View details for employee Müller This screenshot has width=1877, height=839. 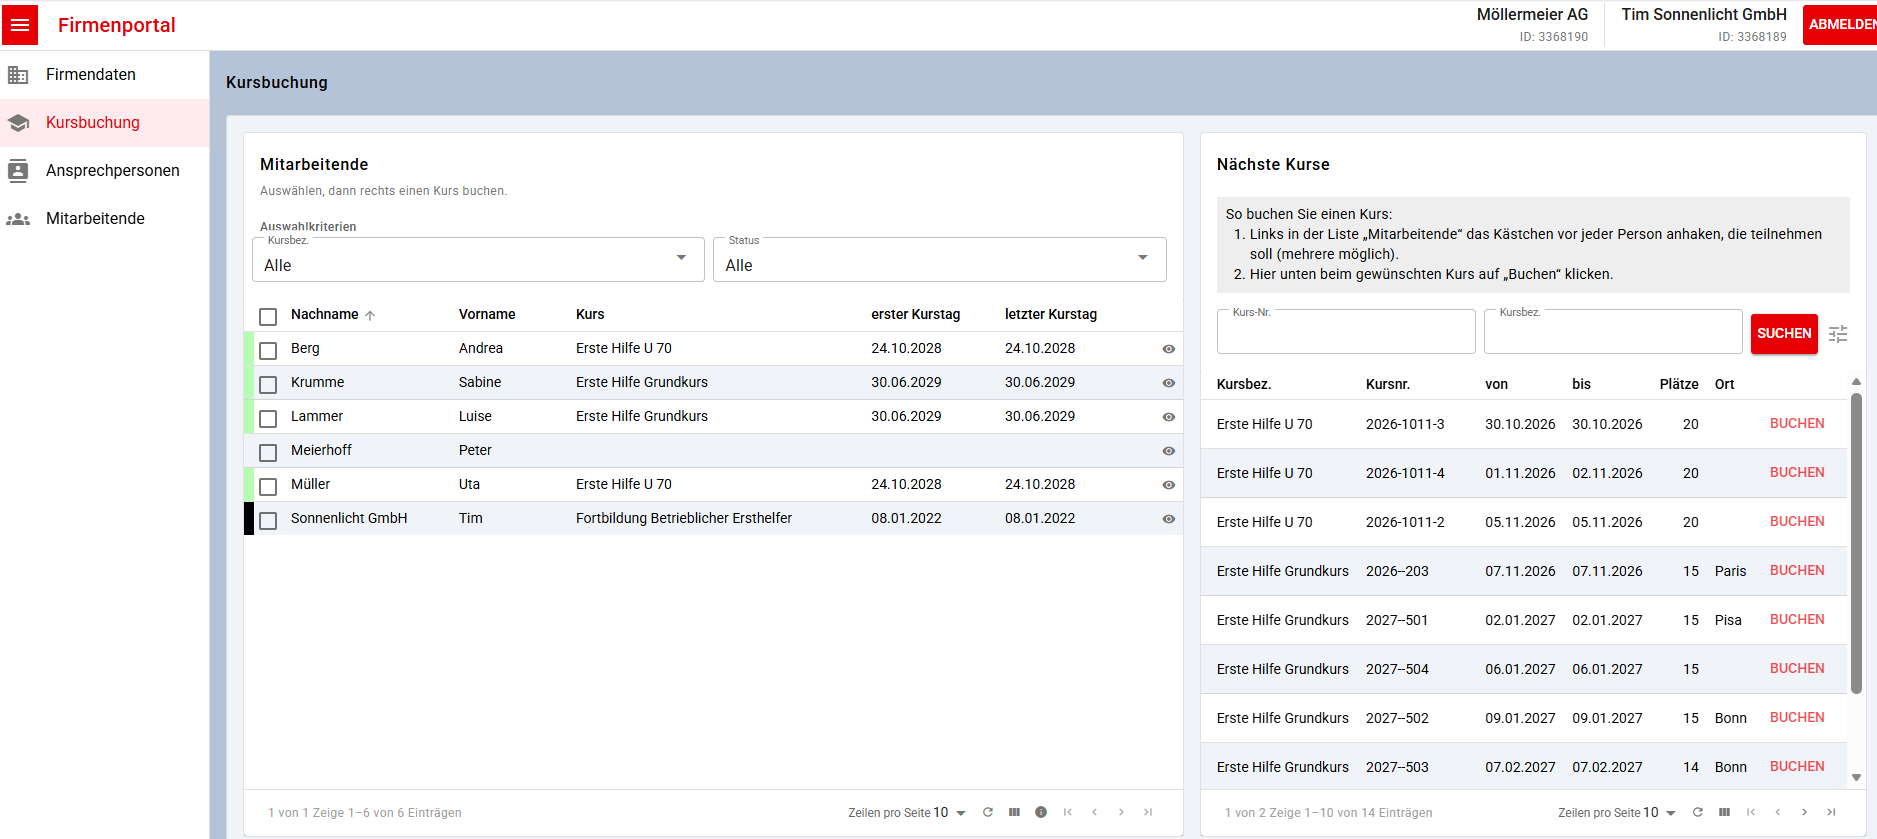click(1168, 485)
